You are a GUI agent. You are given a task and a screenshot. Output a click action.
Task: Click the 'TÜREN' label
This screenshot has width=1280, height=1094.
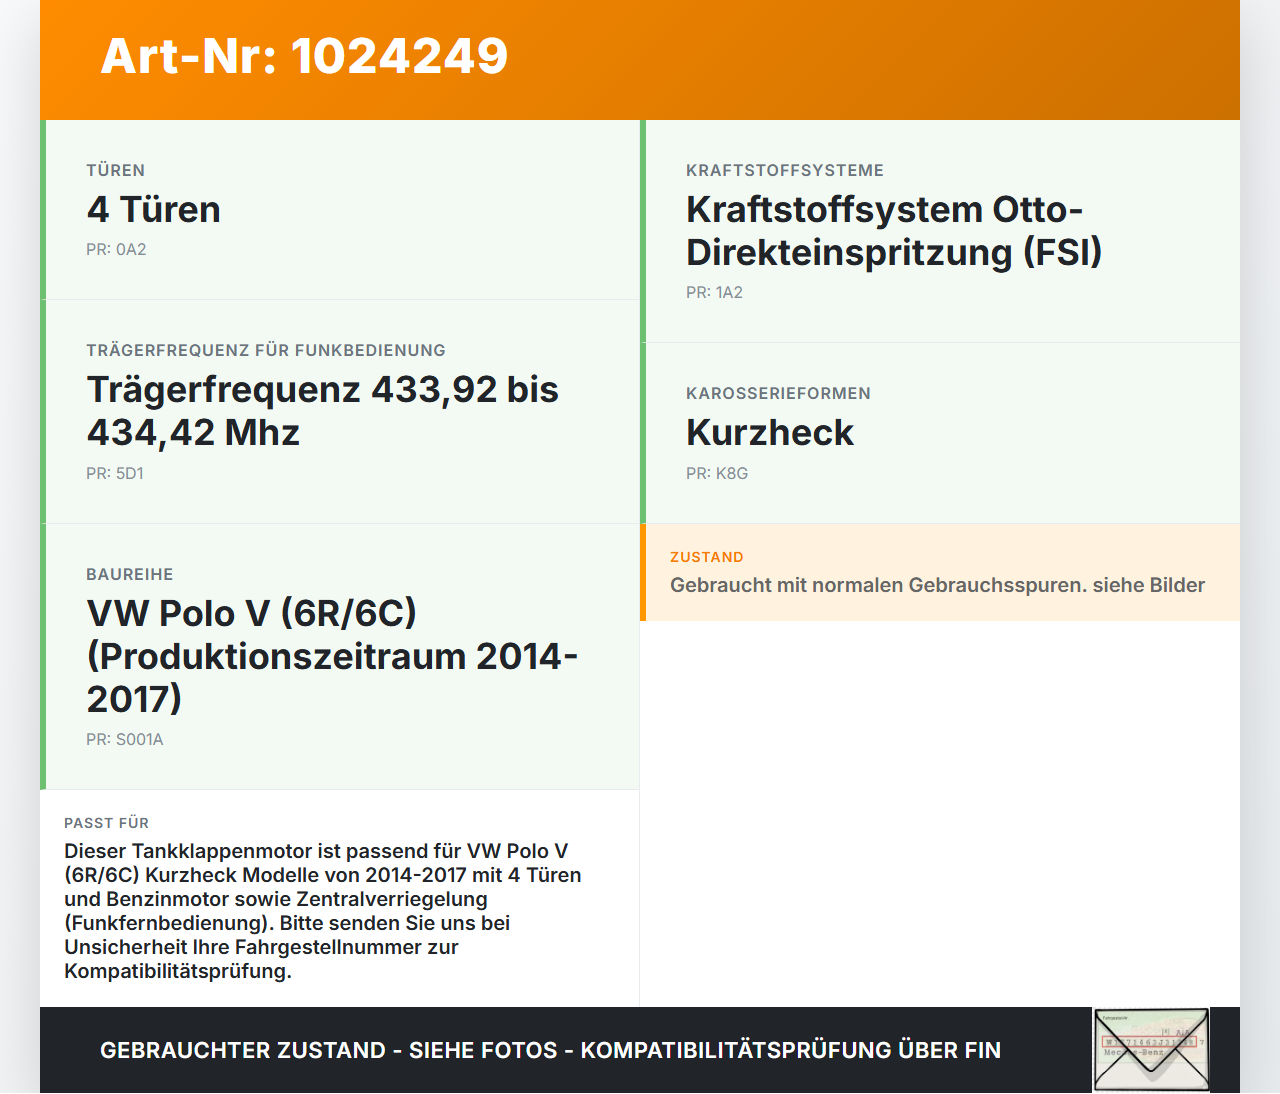[116, 170]
